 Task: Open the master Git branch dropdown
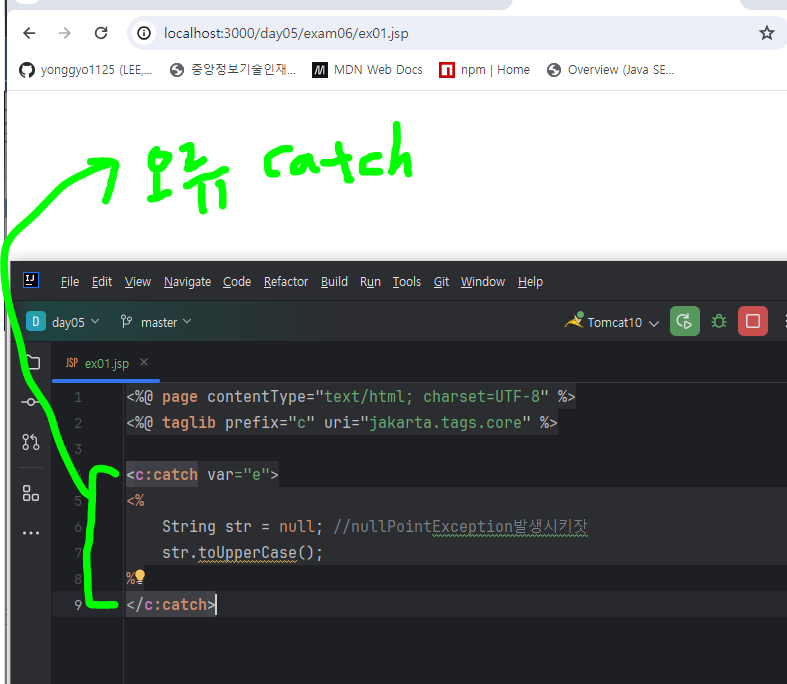(x=156, y=322)
